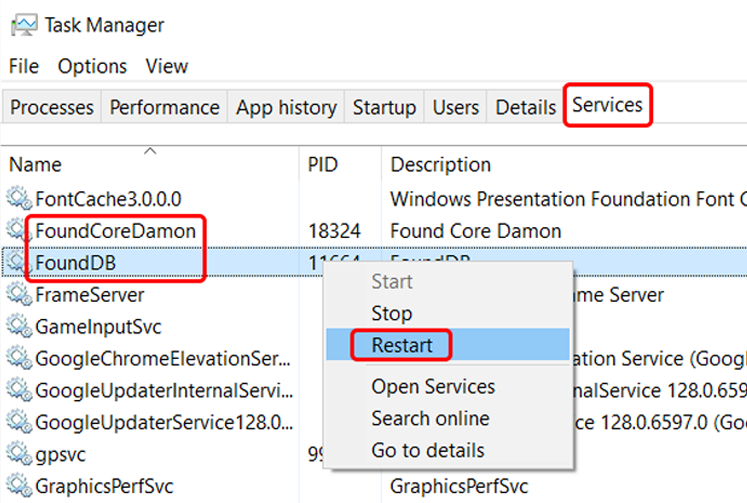Click the gear icon beside GameInputSvc

pyautogui.click(x=19, y=326)
